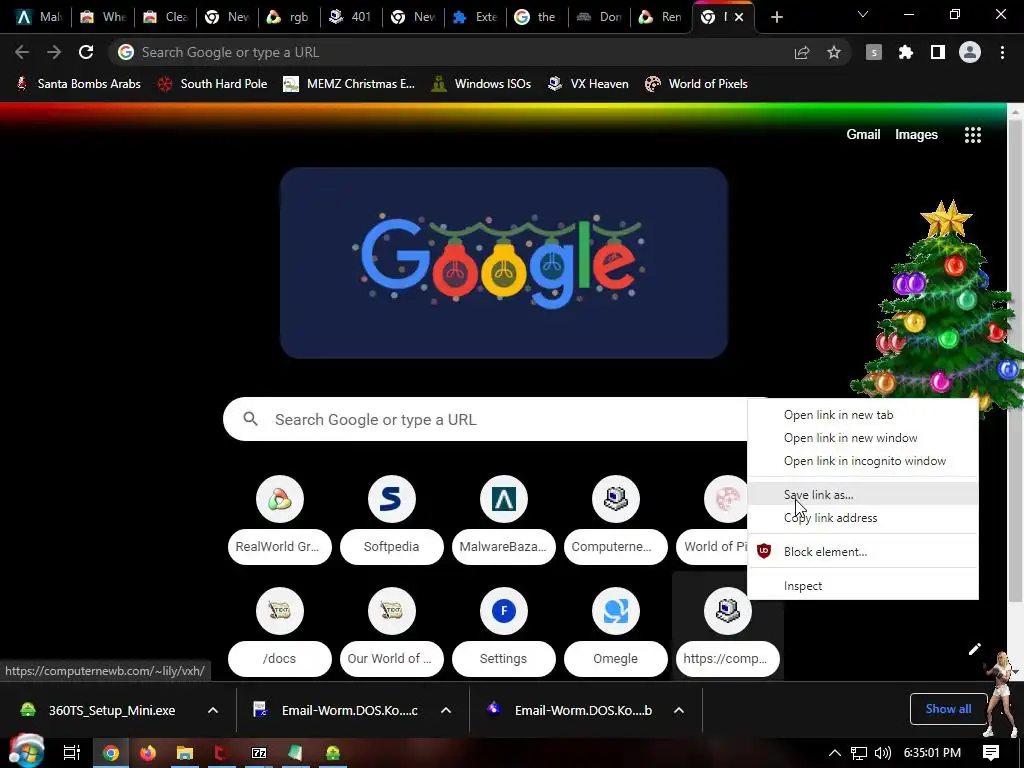Choose Block element... from context menu
The height and width of the screenshot is (768, 1024).
click(x=863, y=552)
